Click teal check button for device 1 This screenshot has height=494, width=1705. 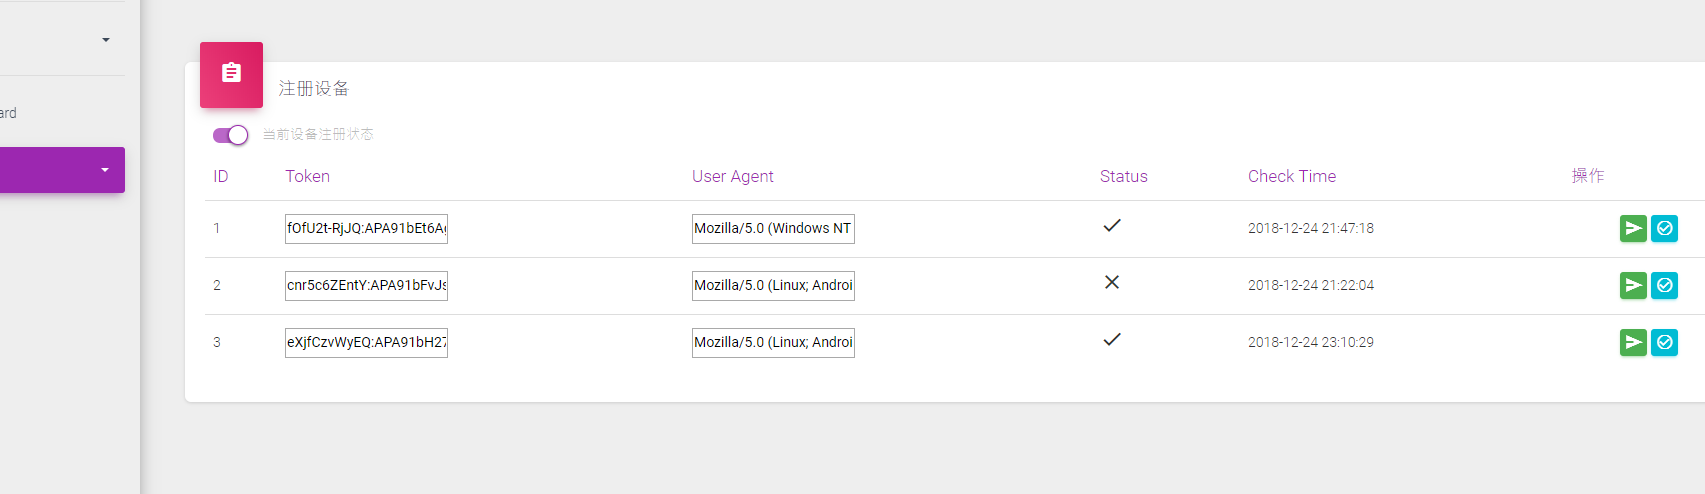[x=1664, y=229]
